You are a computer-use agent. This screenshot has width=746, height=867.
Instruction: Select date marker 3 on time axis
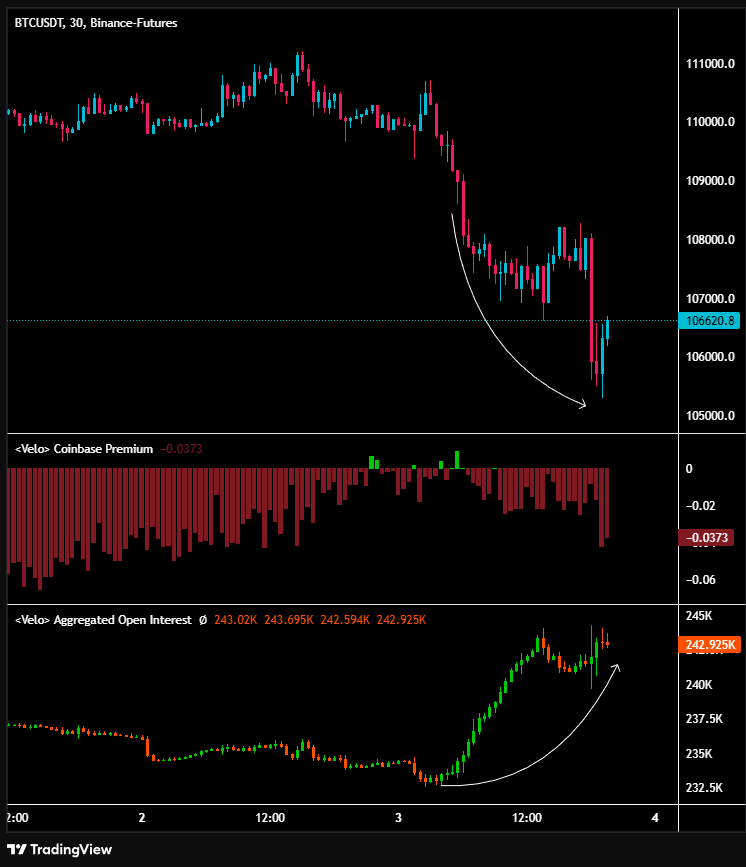(398, 818)
